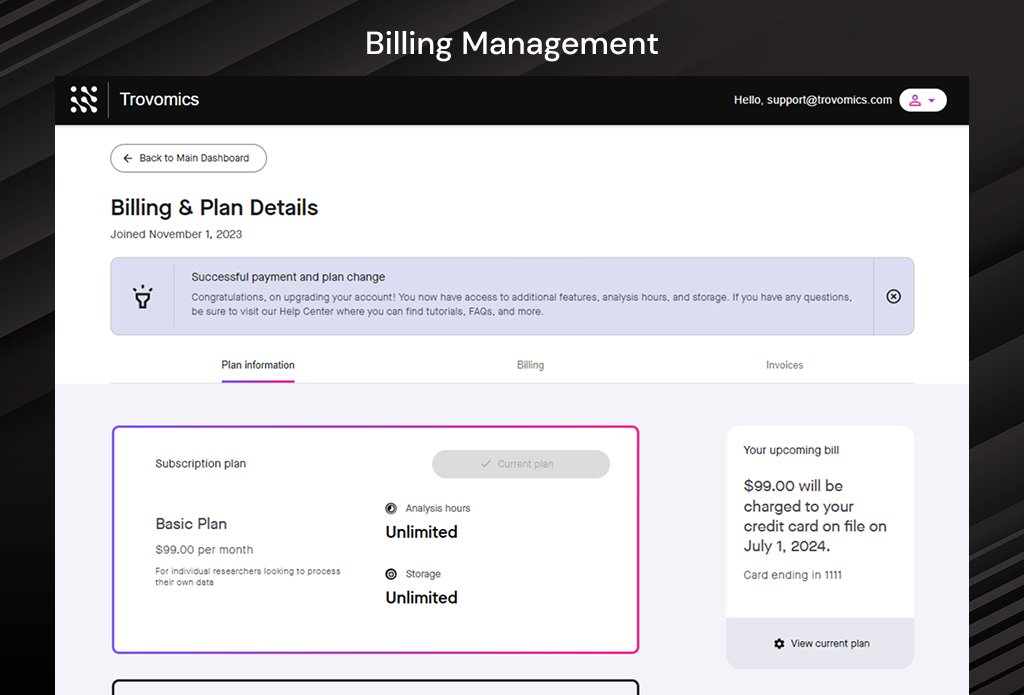
Task: Click the Storage icon
Action: 391,574
